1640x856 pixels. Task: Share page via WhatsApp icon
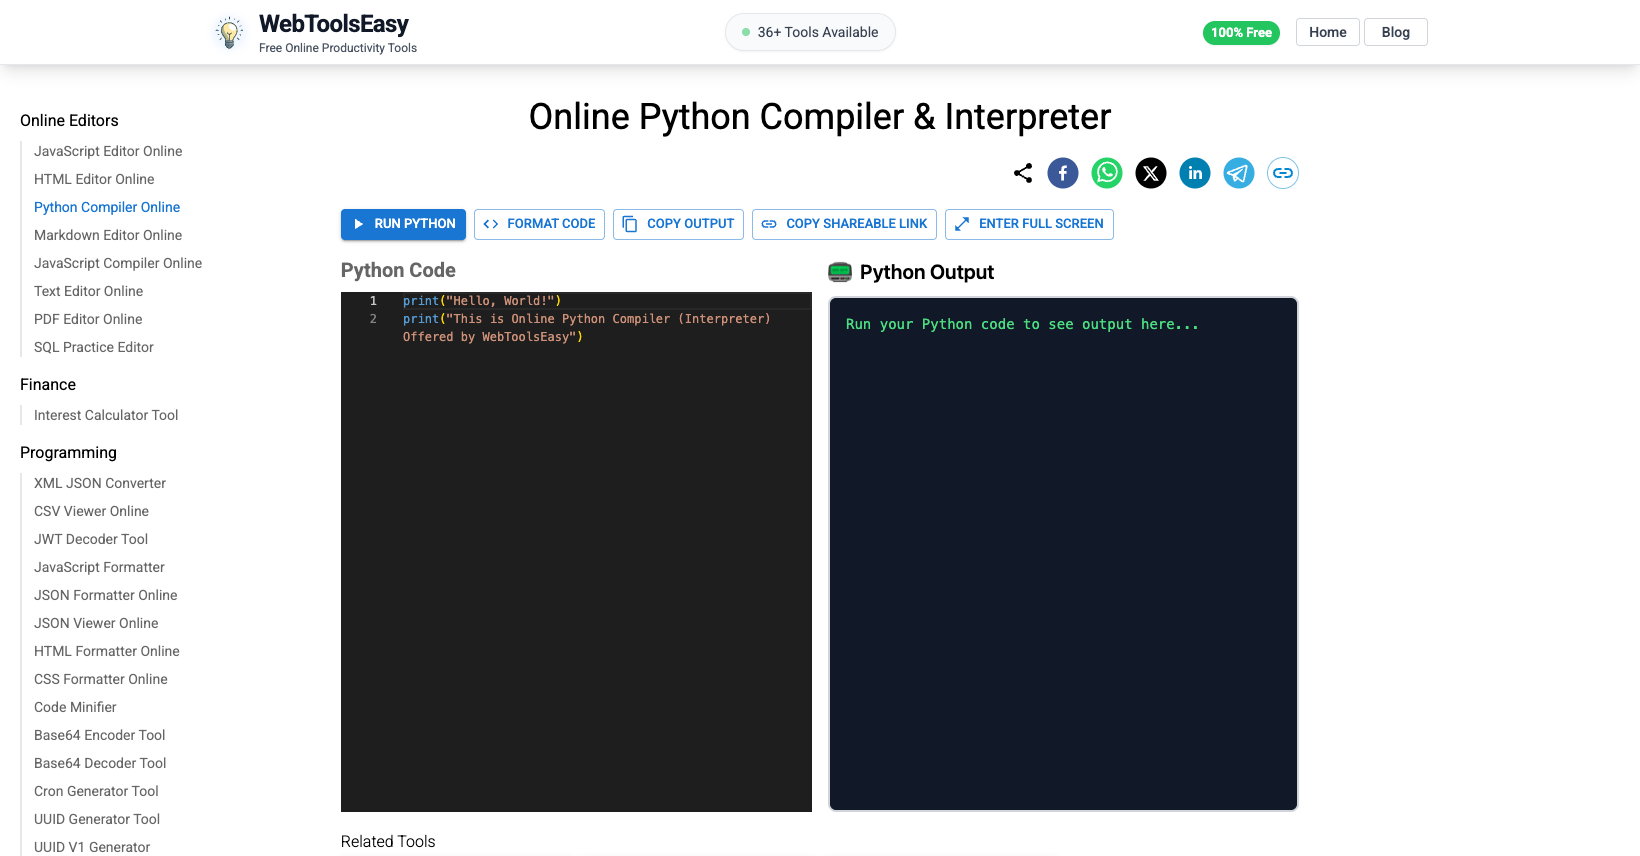click(x=1107, y=173)
